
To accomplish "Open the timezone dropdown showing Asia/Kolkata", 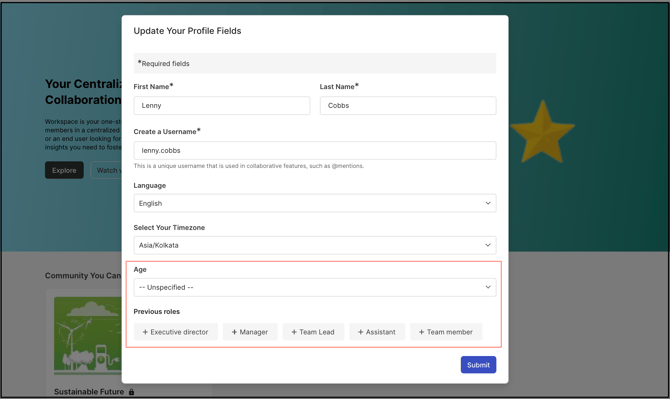I will 315,245.
